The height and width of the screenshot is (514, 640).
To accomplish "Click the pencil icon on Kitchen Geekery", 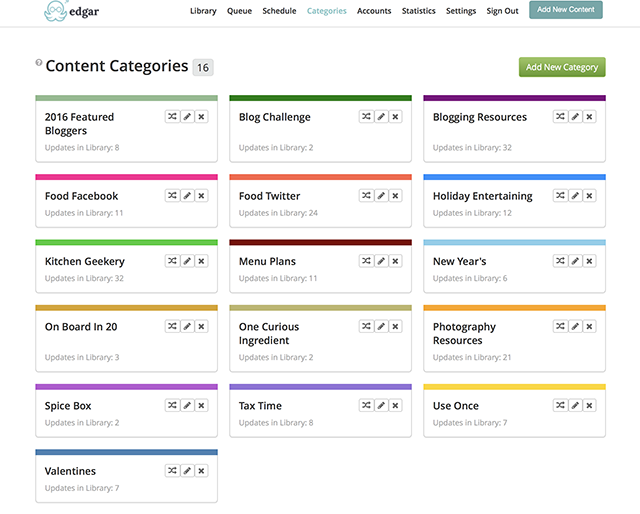I will coord(187,261).
